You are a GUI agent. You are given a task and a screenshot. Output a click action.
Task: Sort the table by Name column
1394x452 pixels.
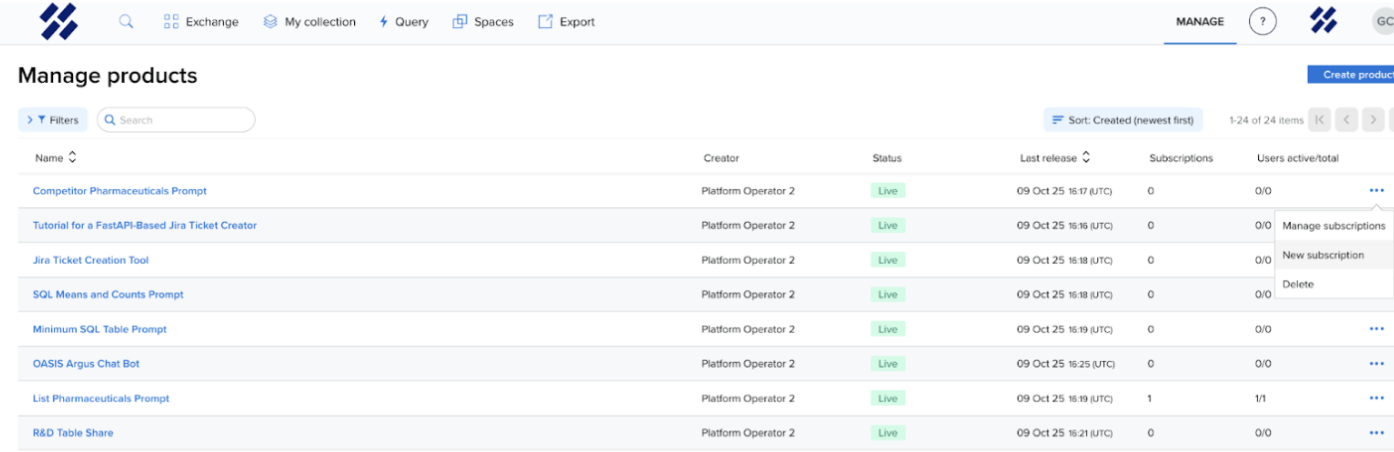point(55,158)
